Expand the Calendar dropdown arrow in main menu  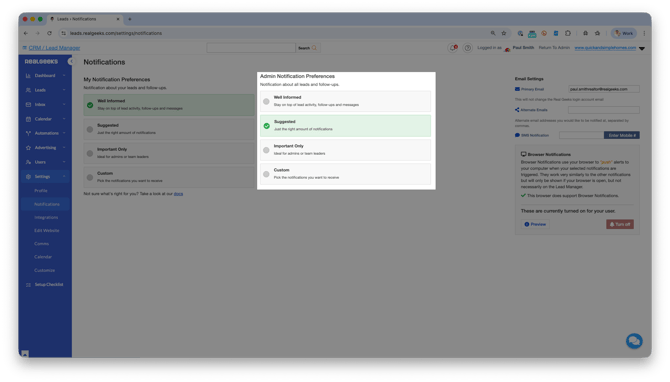64,119
